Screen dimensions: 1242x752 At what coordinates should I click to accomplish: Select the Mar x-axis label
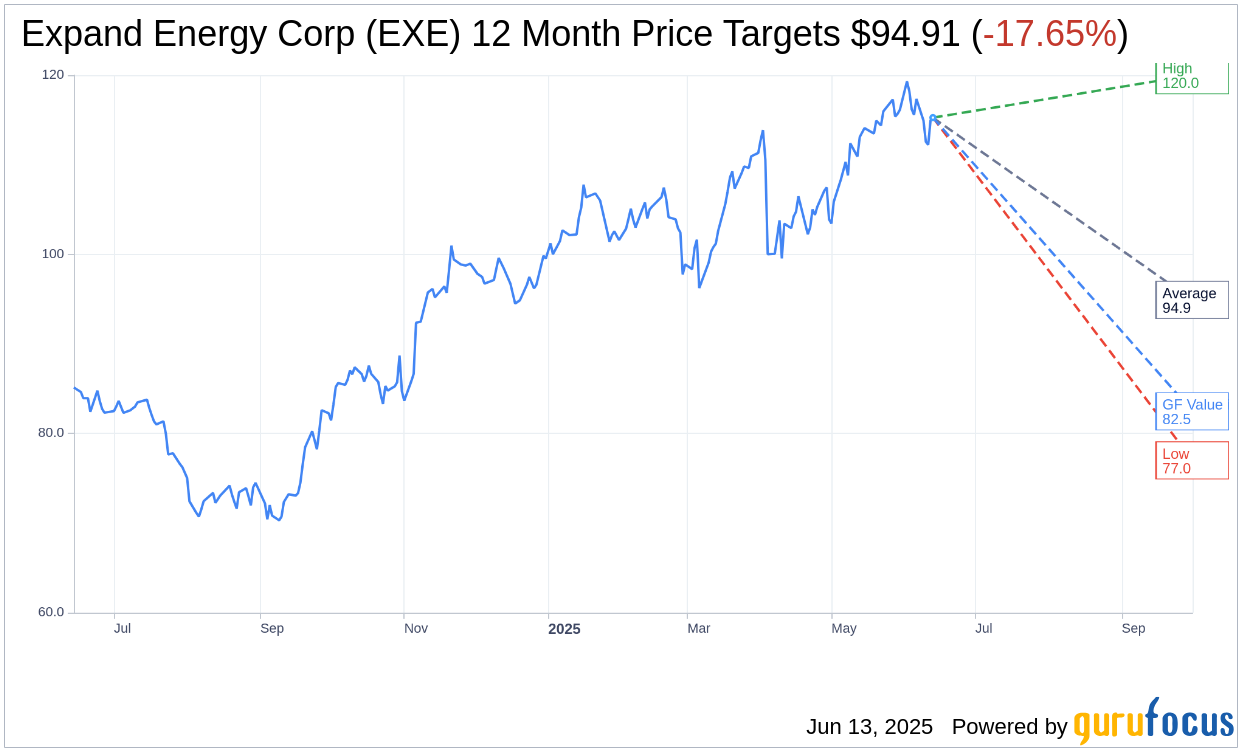pos(699,628)
